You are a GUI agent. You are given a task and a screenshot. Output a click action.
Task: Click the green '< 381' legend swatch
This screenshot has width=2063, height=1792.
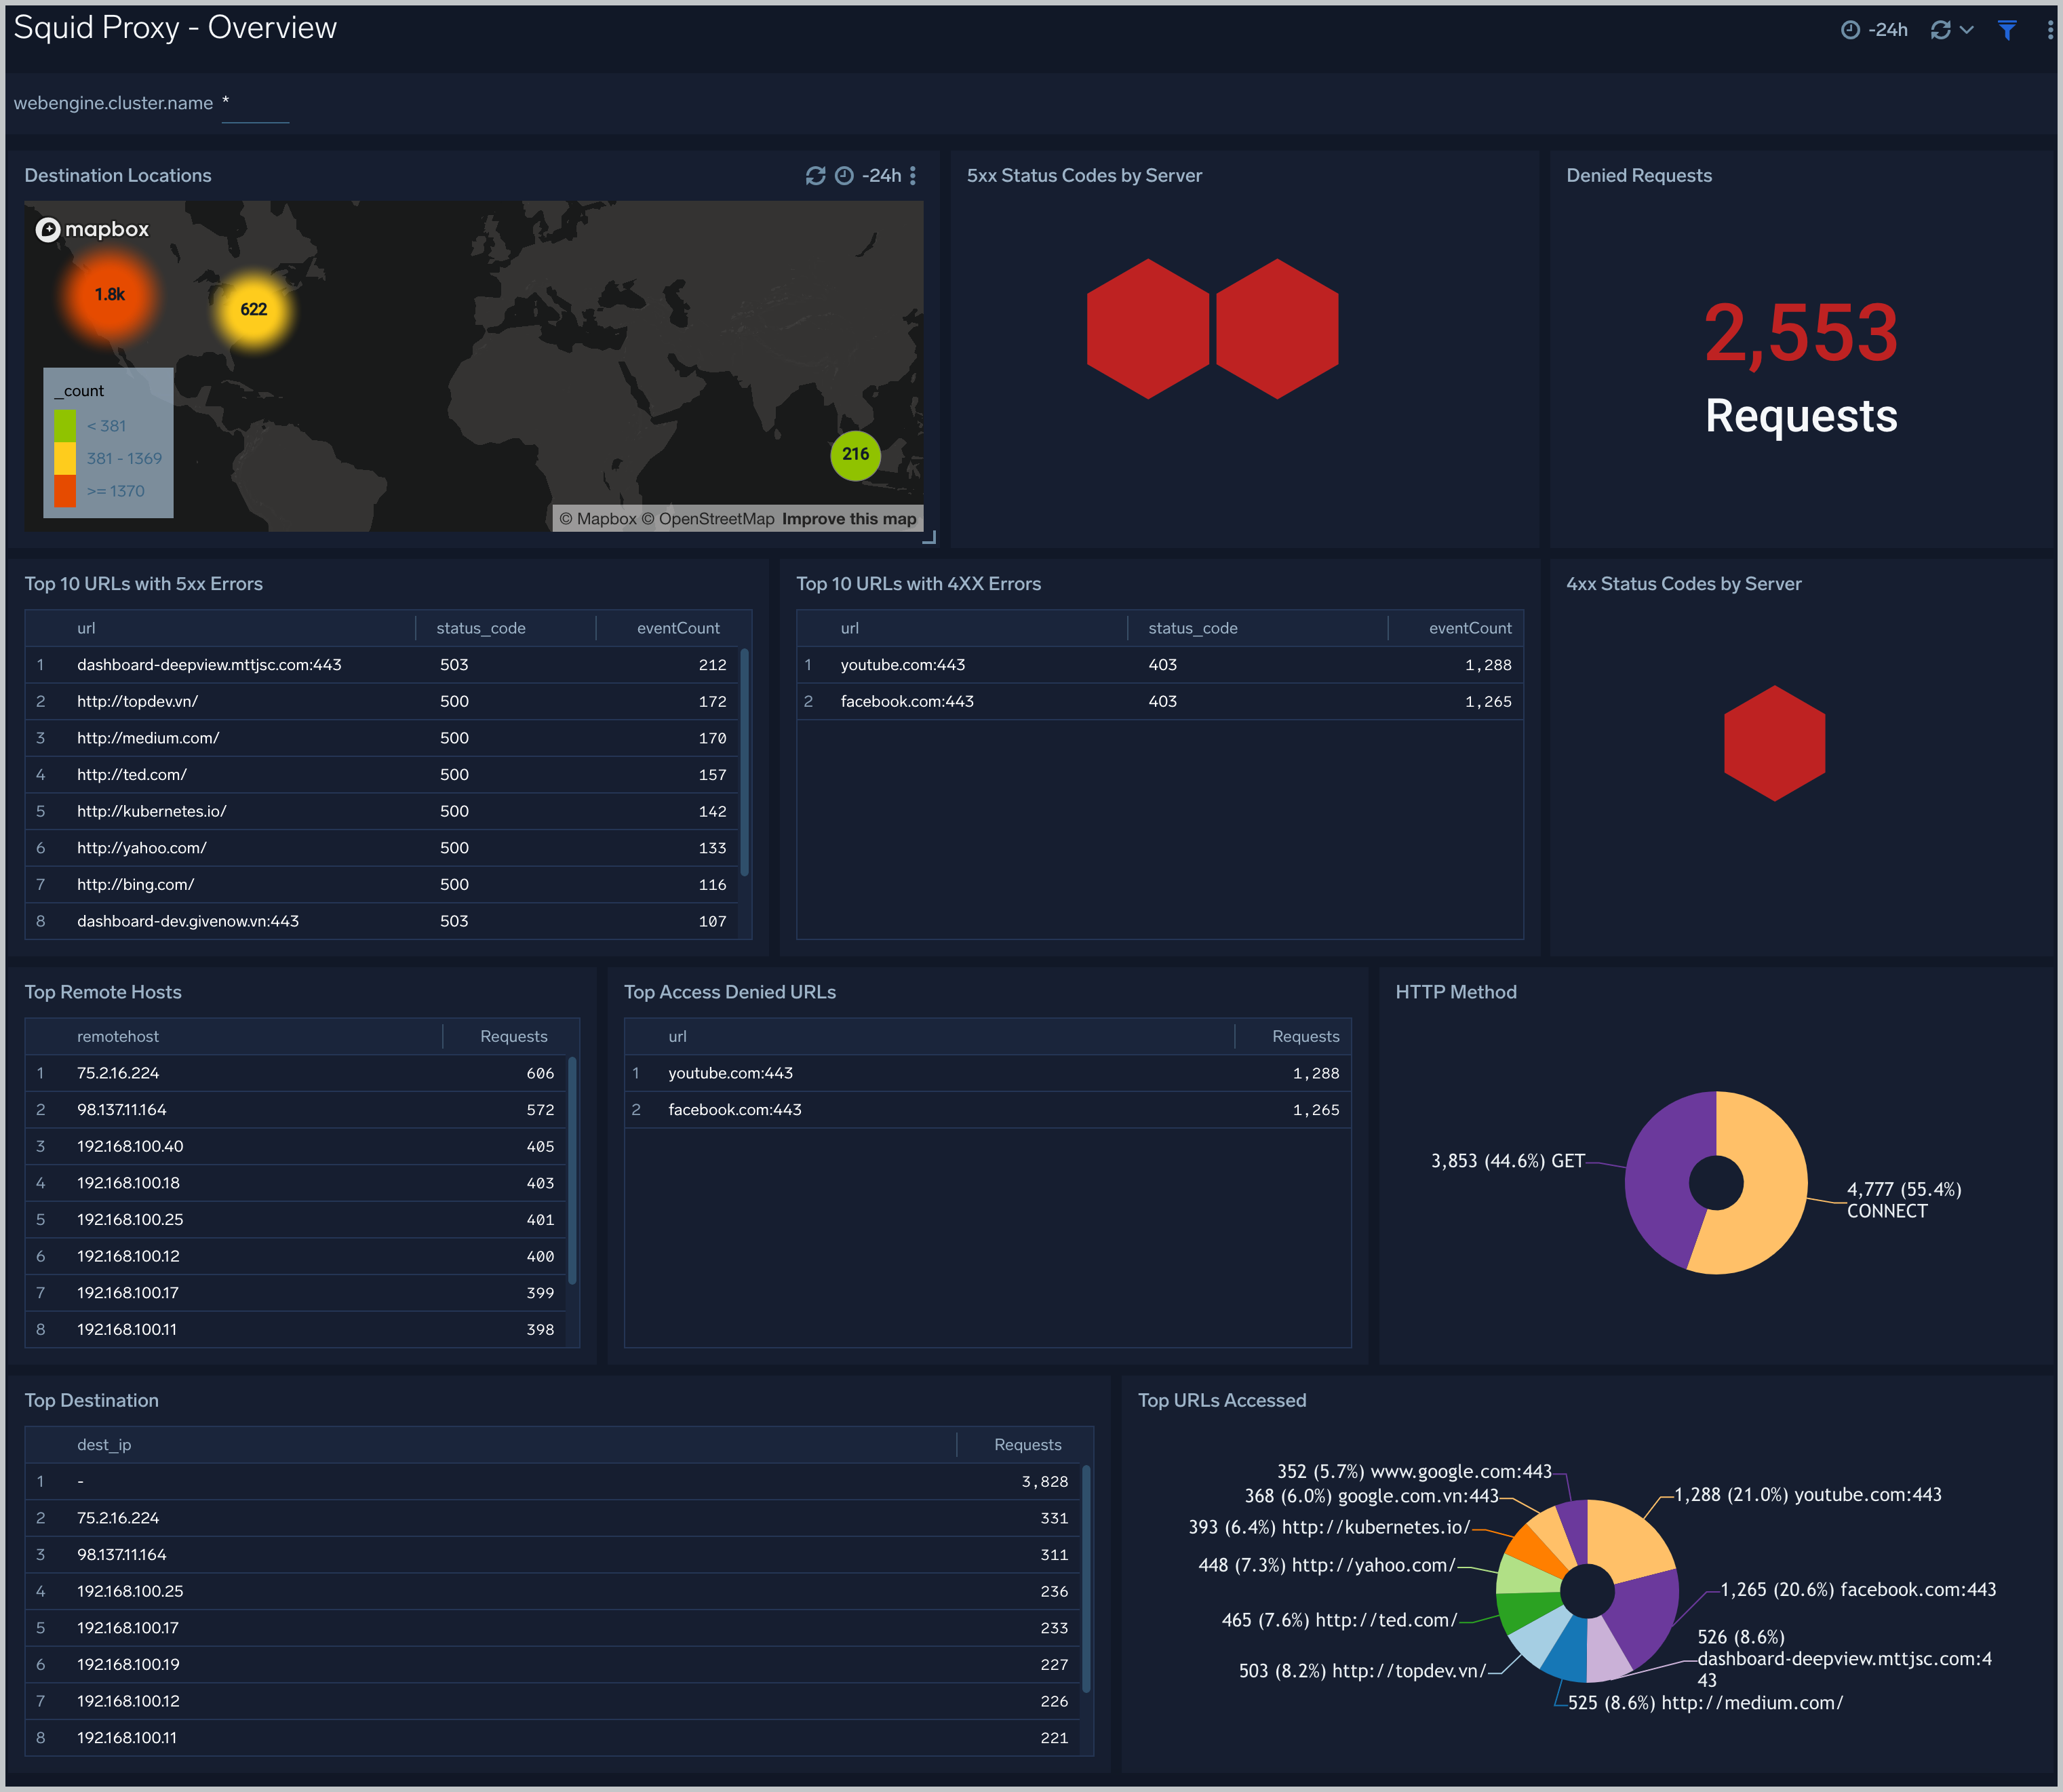pos(65,426)
